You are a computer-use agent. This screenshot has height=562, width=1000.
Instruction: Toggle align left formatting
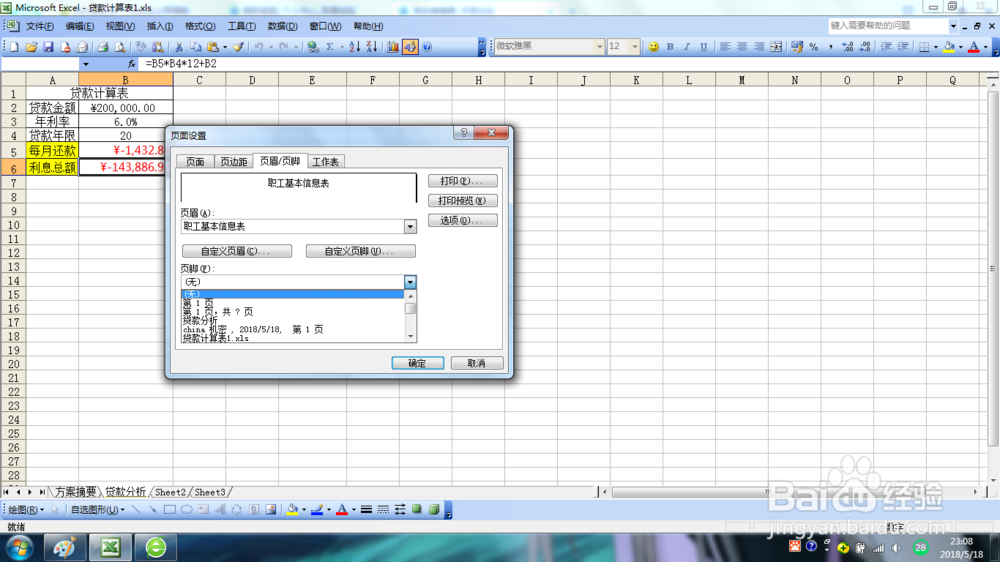[x=725, y=47]
